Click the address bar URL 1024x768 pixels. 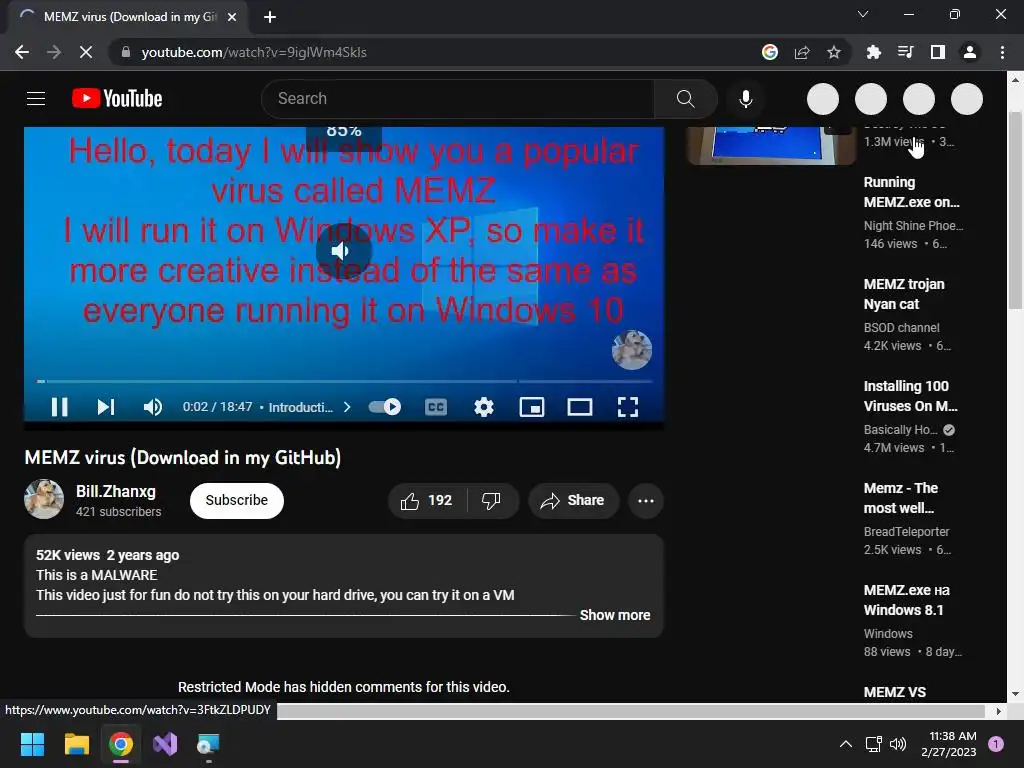pyautogui.click(x=254, y=52)
